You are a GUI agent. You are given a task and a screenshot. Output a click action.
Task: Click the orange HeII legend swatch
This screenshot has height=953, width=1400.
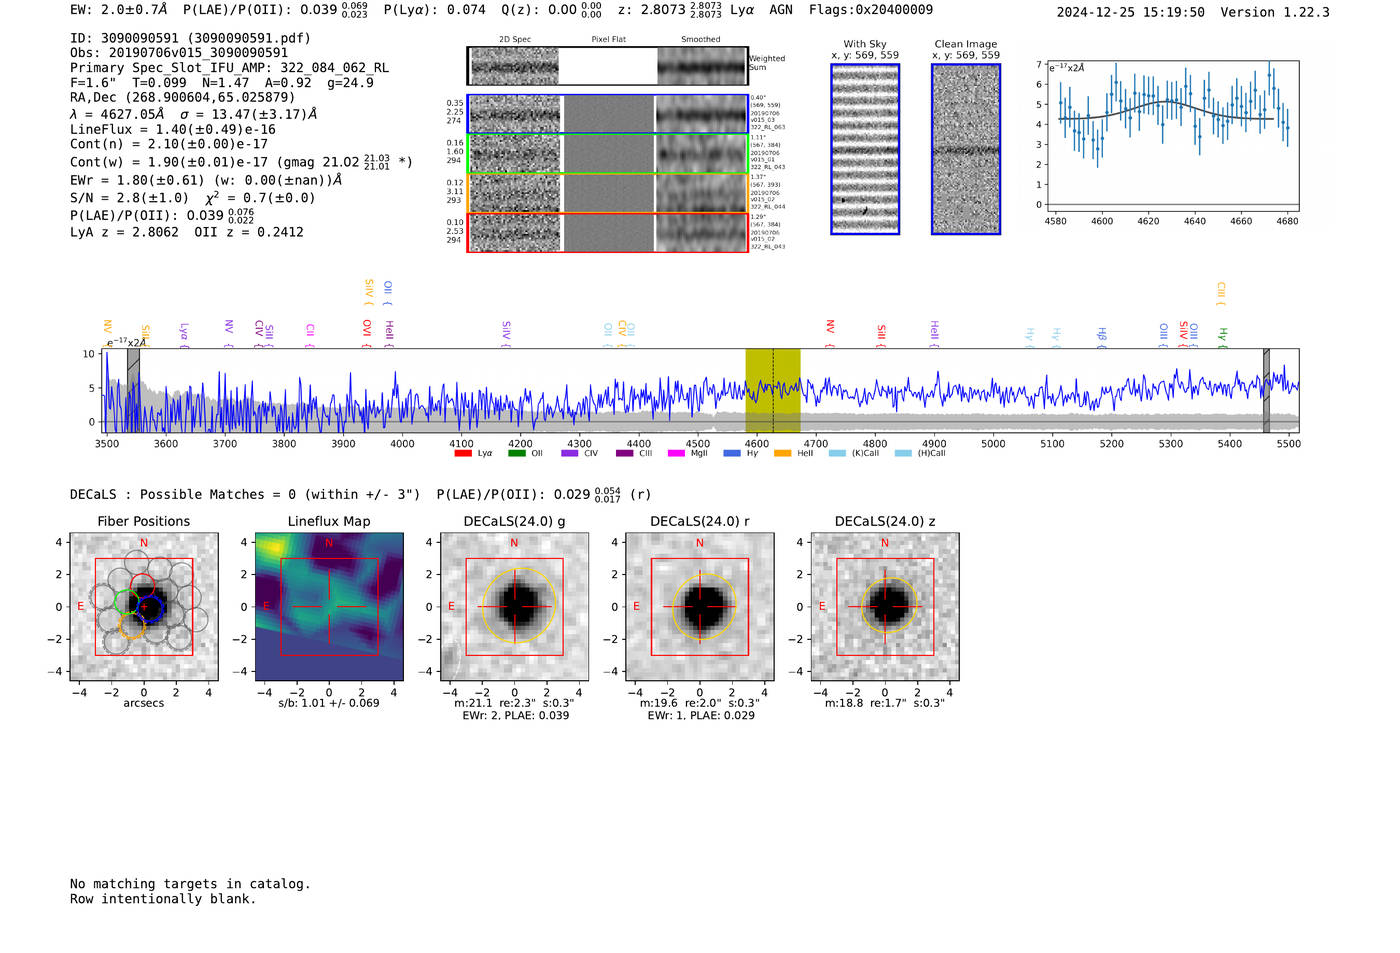[782, 453]
